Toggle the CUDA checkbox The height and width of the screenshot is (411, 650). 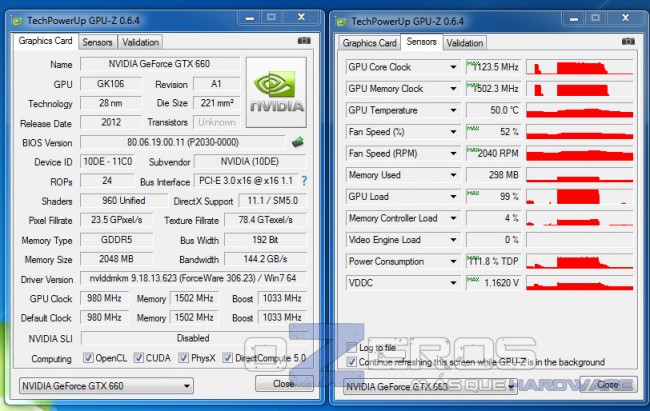point(138,357)
